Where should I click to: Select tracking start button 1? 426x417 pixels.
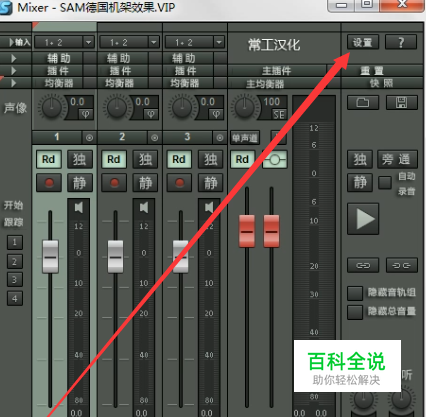[x=15, y=242]
